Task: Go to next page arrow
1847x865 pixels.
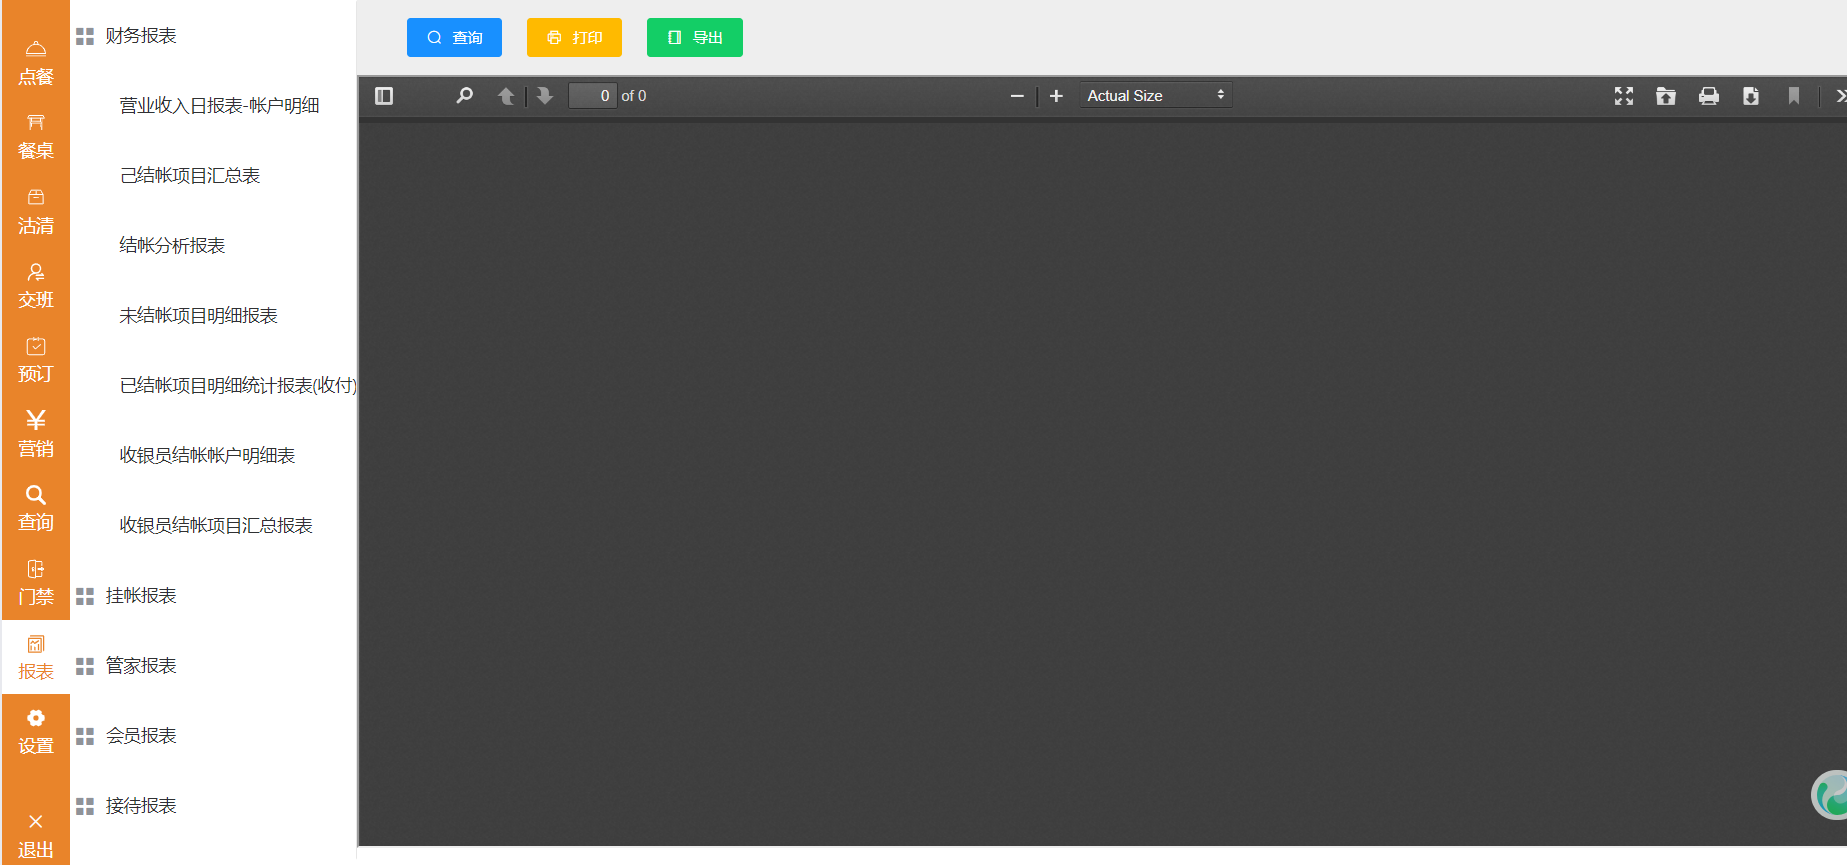Action: click(x=545, y=96)
